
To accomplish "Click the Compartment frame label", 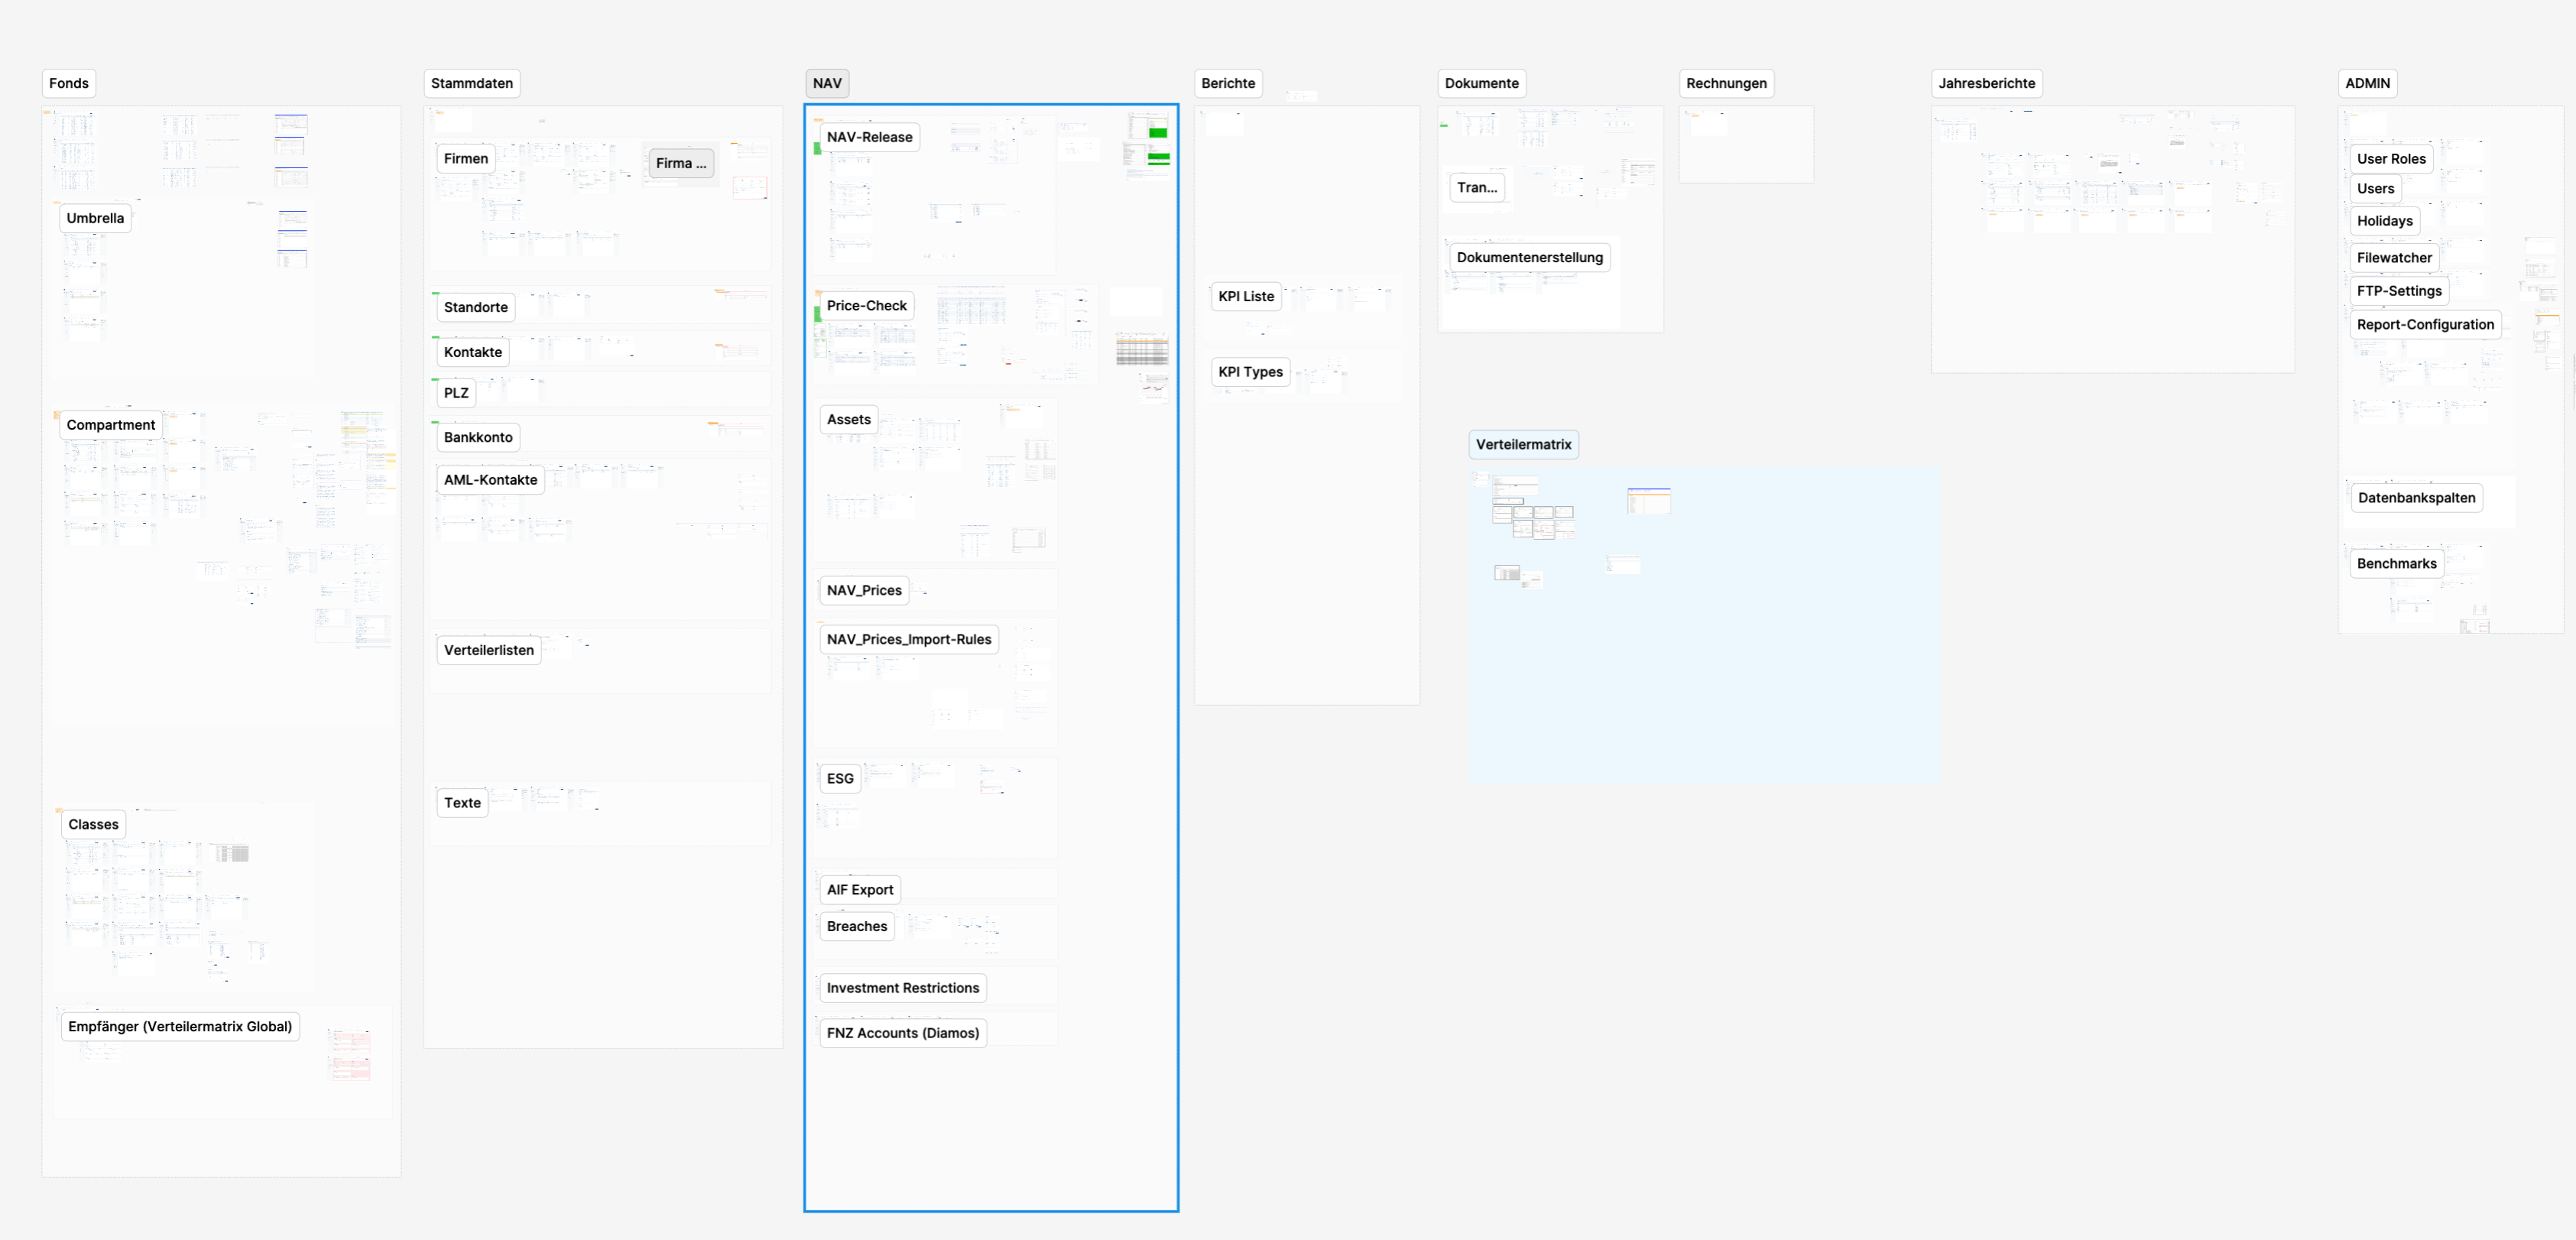I will pyautogui.click(x=110, y=425).
